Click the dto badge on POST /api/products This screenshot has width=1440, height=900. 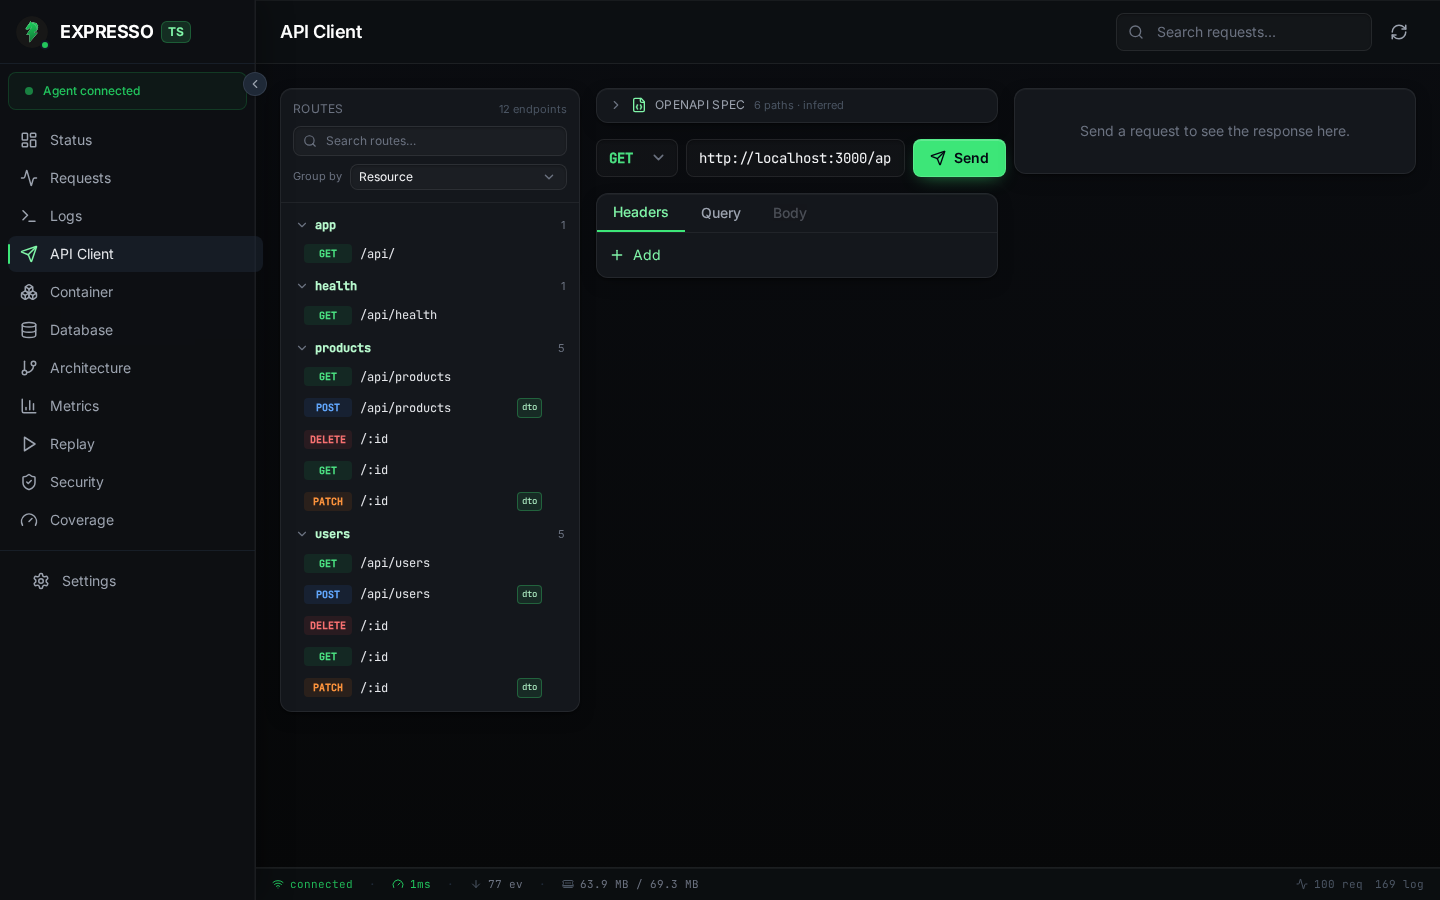coord(529,407)
